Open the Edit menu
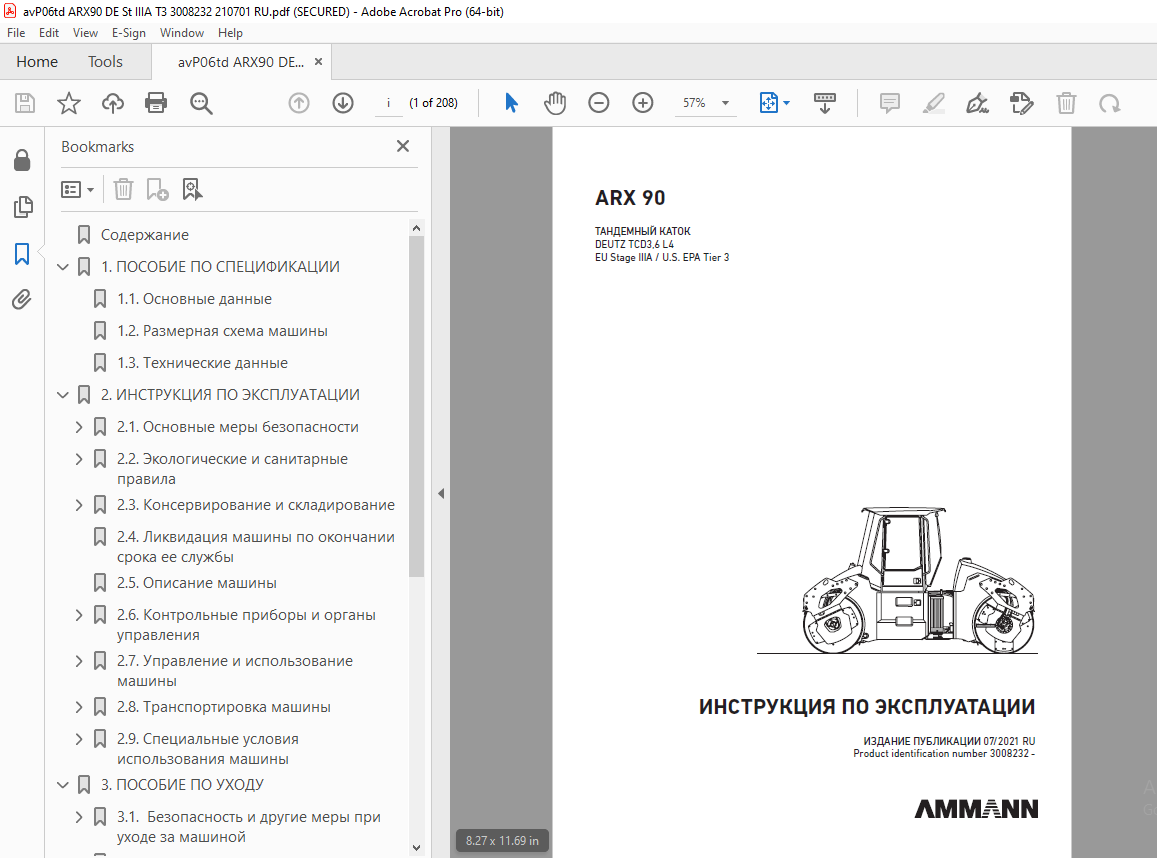Image resolution: width=1157 pixels, height=858 pixels. [49, 32]
